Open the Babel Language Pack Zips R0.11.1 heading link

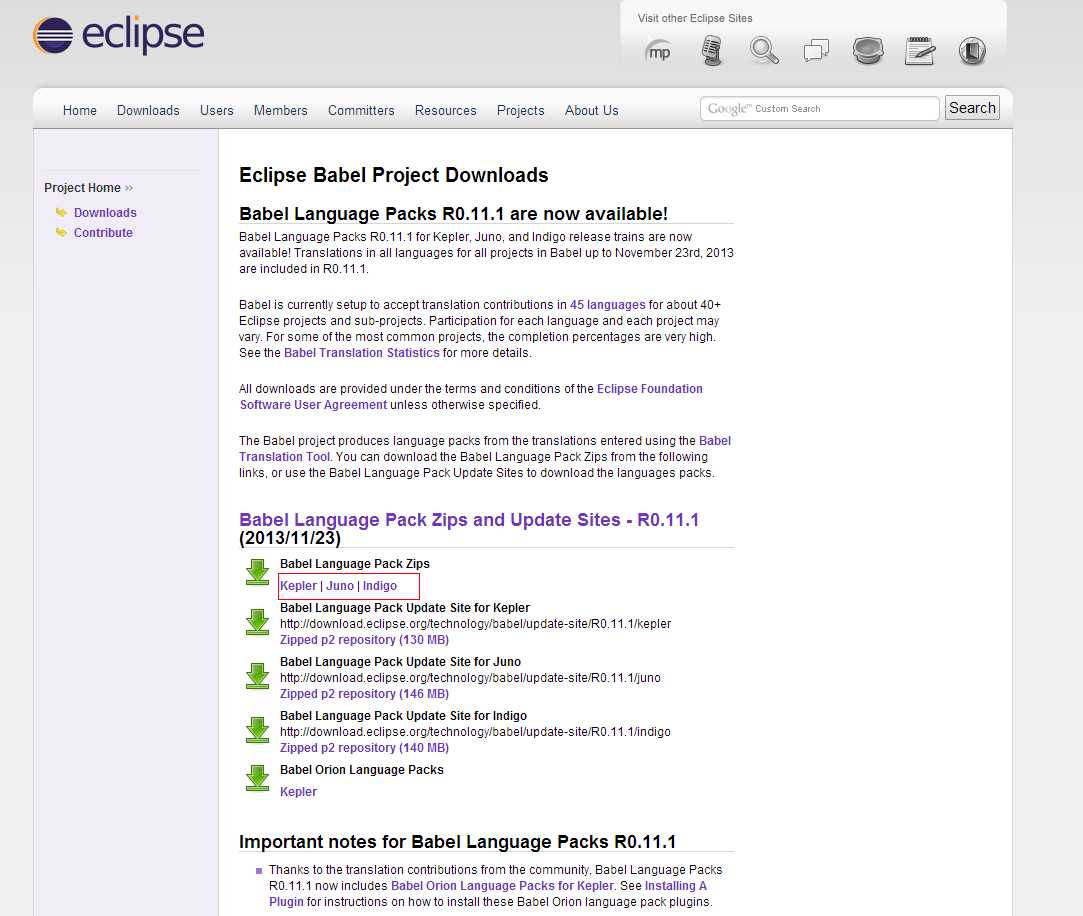469,519
